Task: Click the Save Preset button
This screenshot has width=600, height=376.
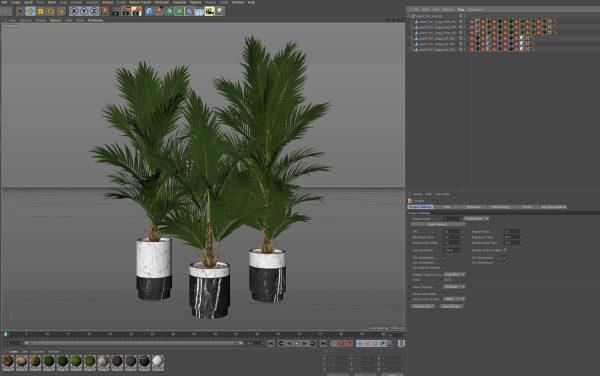Action: pyautogui.click(x=452, y=306)
